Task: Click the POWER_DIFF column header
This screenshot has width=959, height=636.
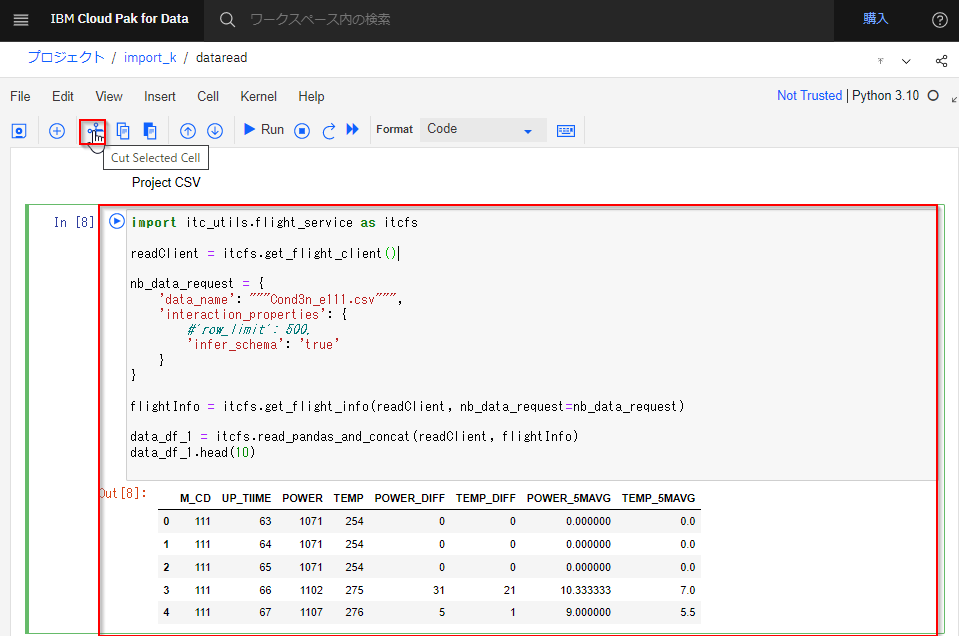Action: pos(410,498)
